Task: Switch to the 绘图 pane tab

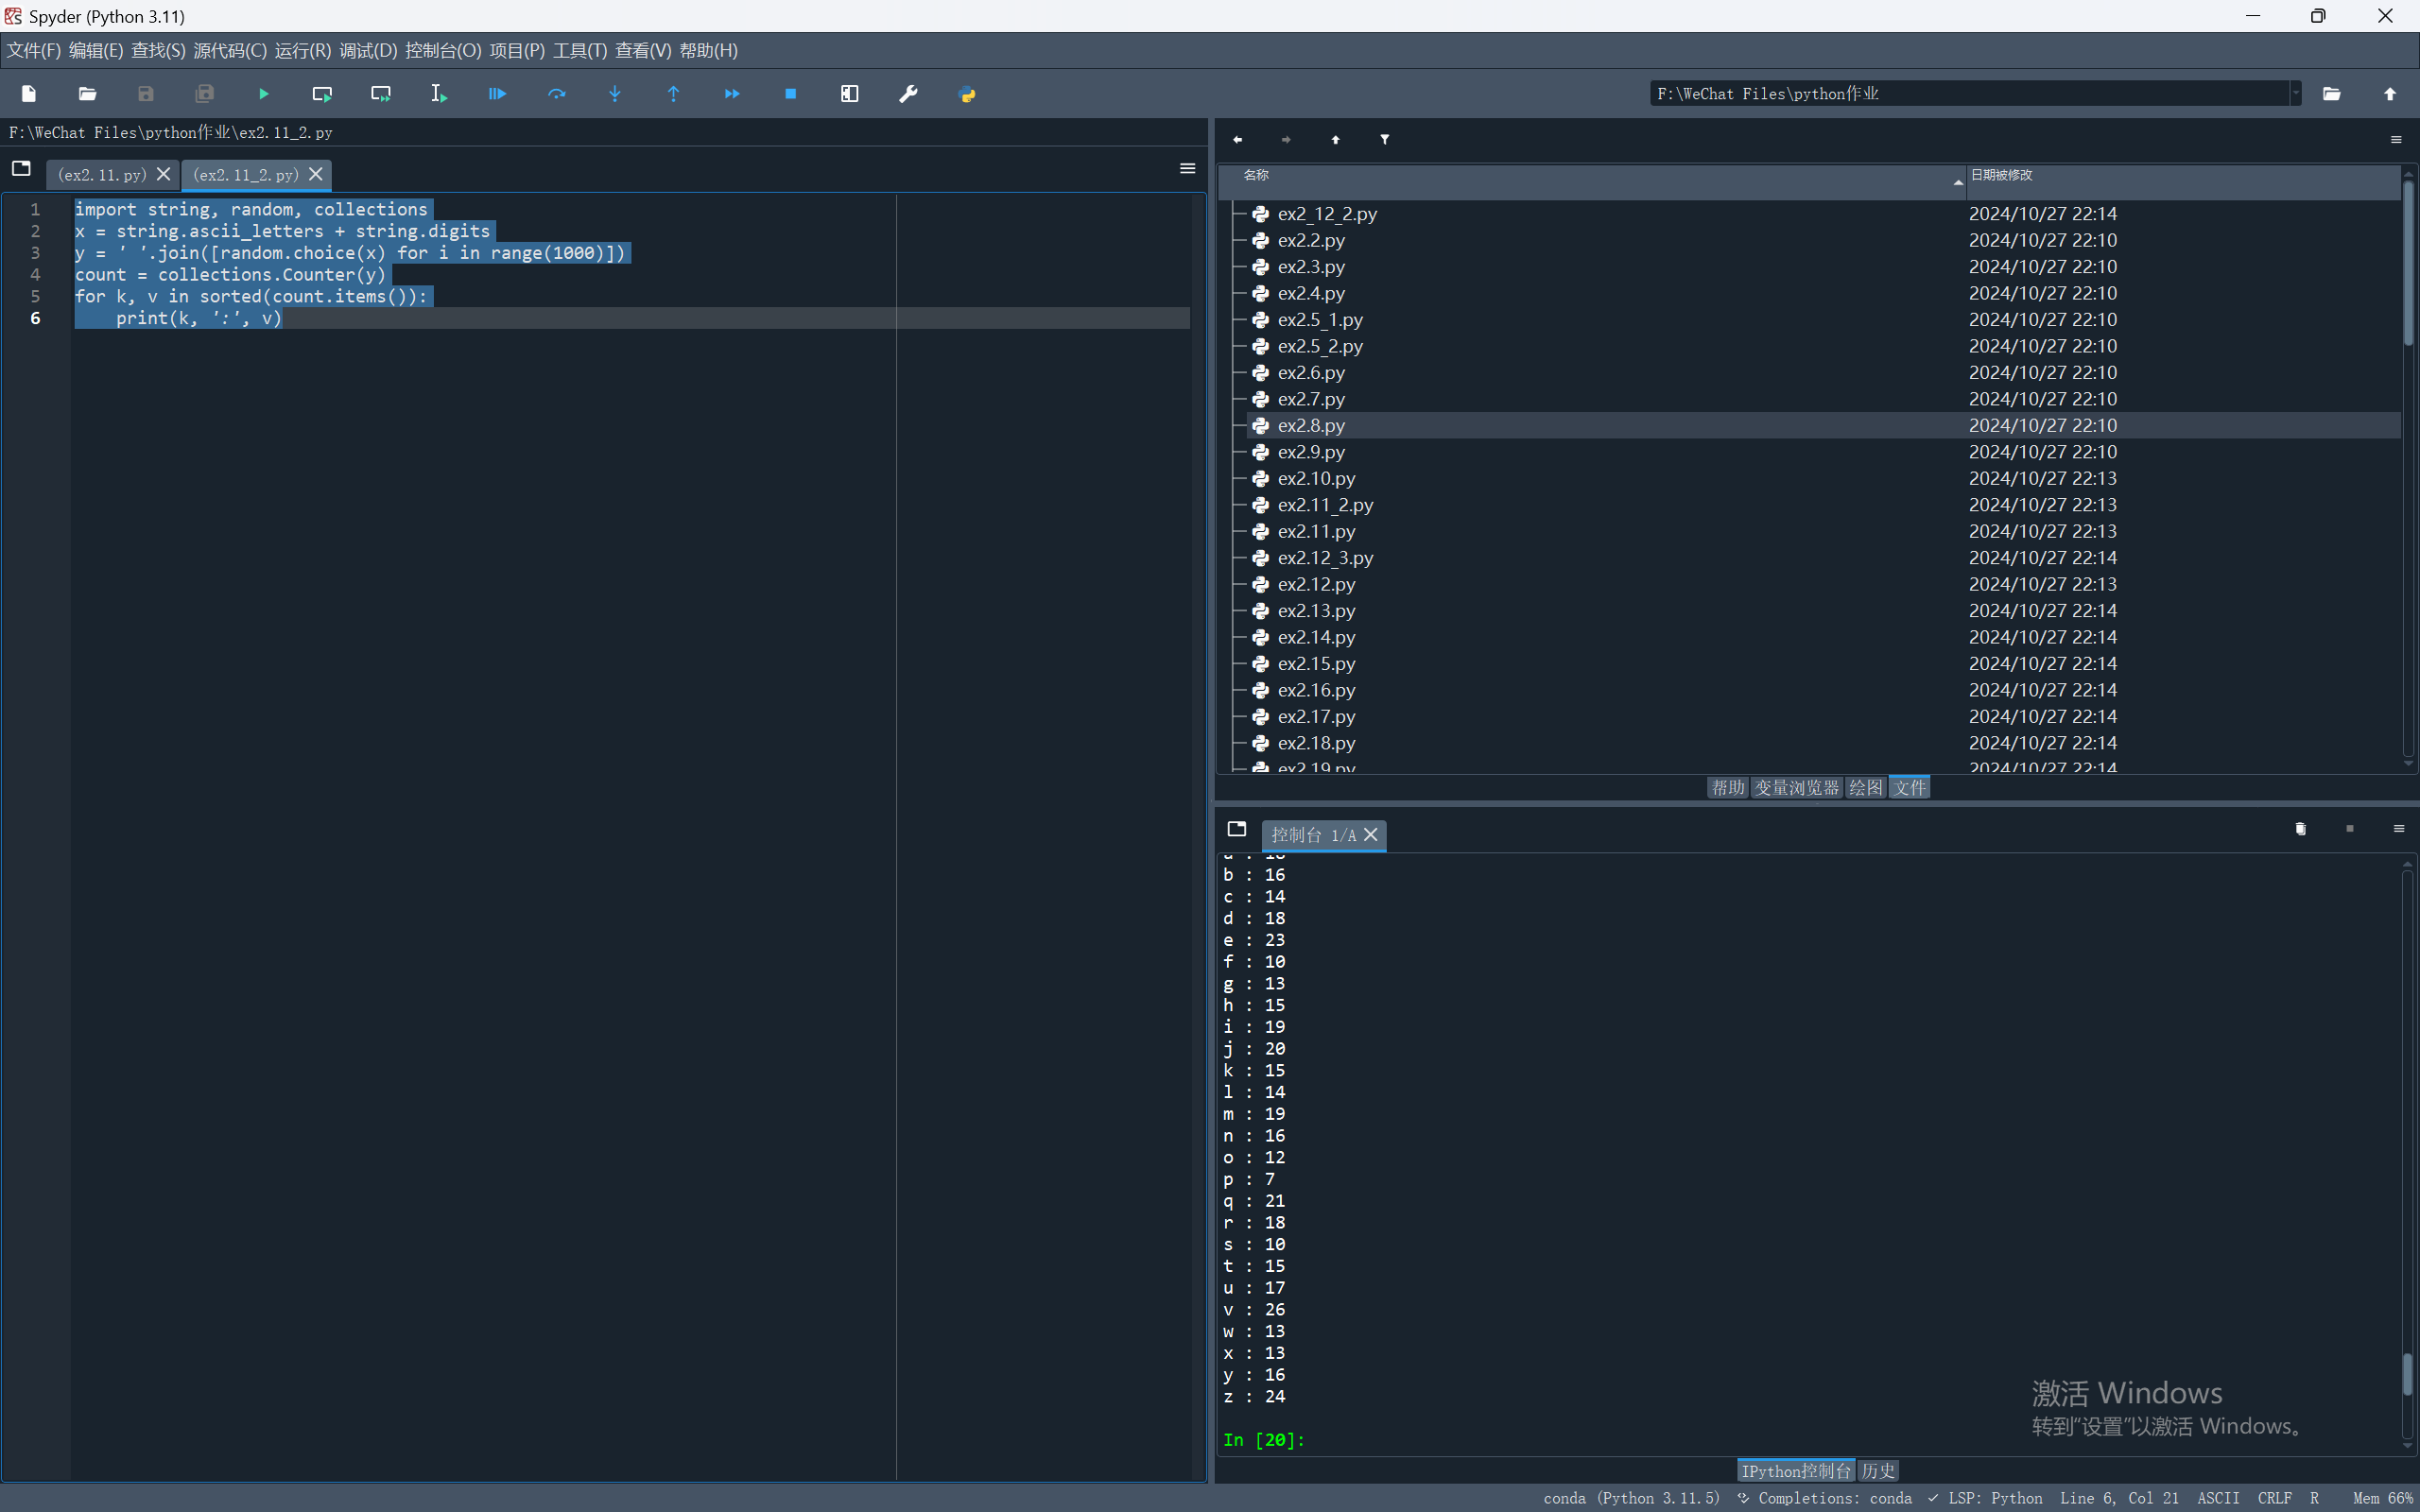Action: click(1865, 788)
